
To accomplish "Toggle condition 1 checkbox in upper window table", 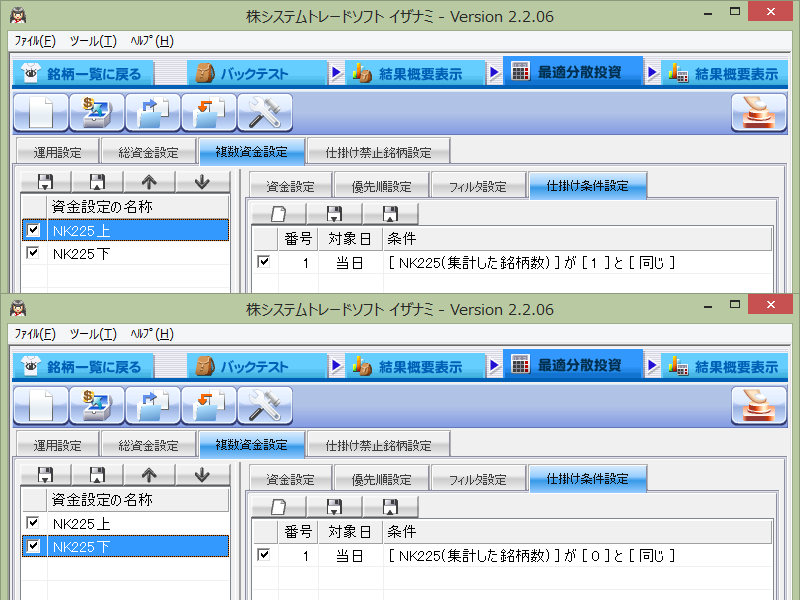I will point(264,262).
